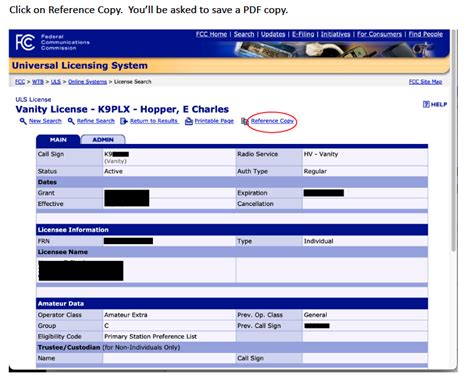Switch to the ADMIN tab
474x383 pixels.
[x=103, y=140]
